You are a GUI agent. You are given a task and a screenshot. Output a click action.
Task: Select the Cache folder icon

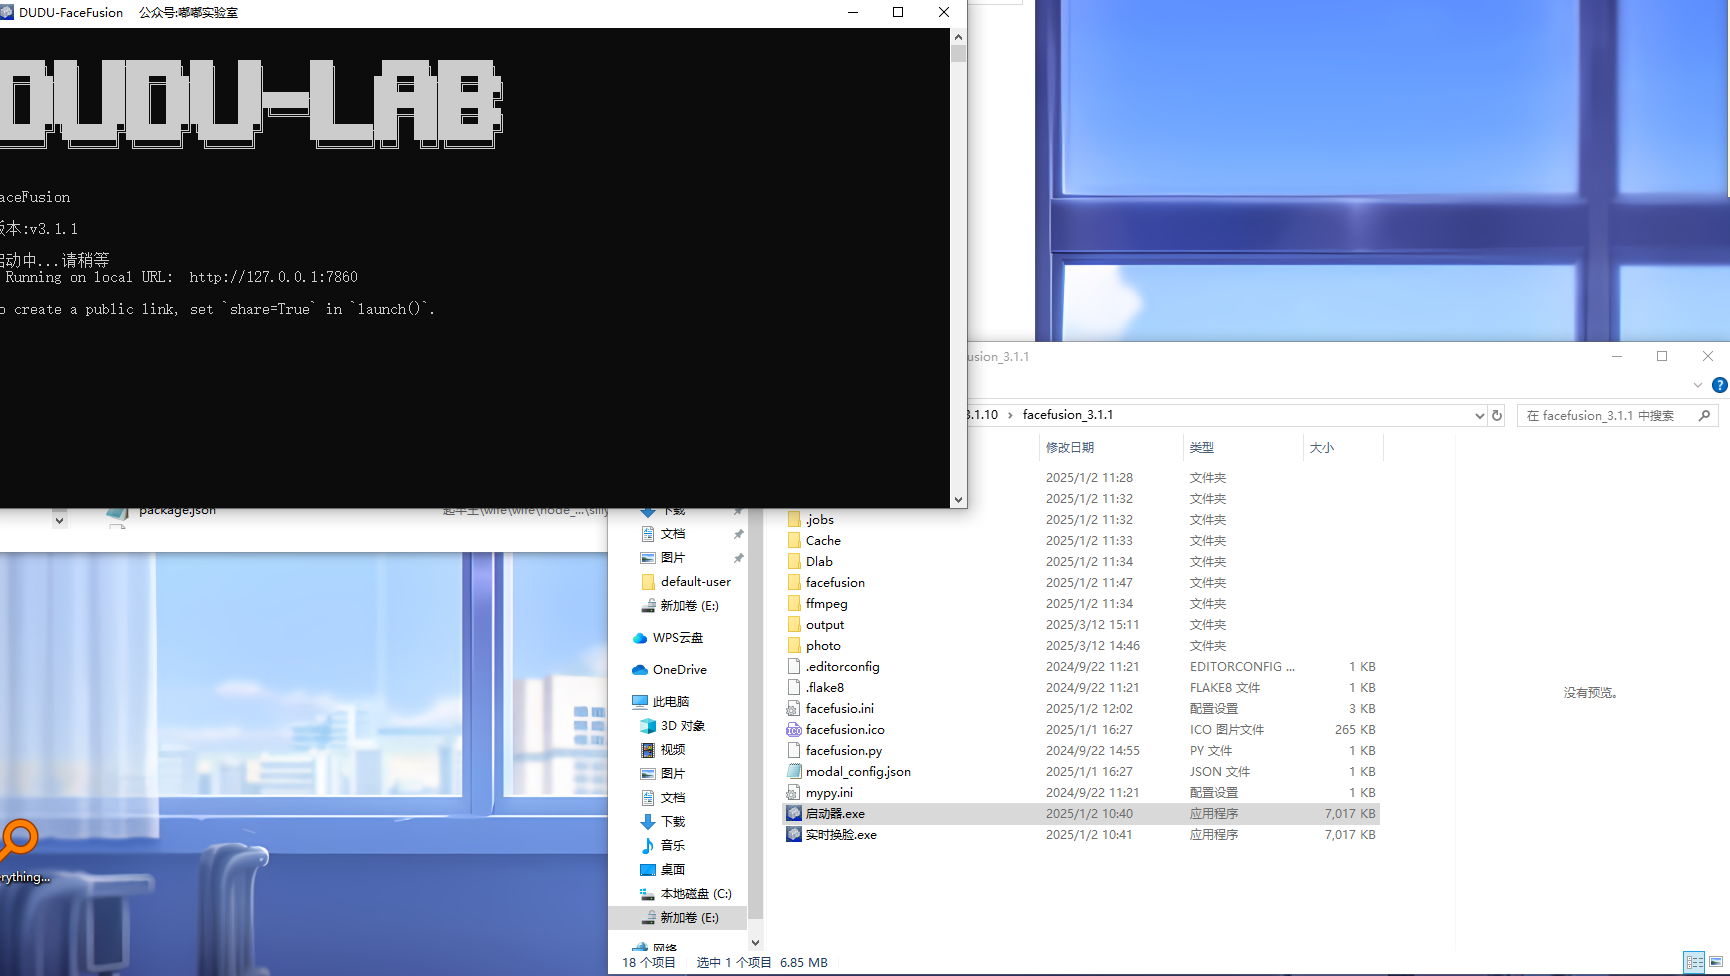tap(794, 540)
